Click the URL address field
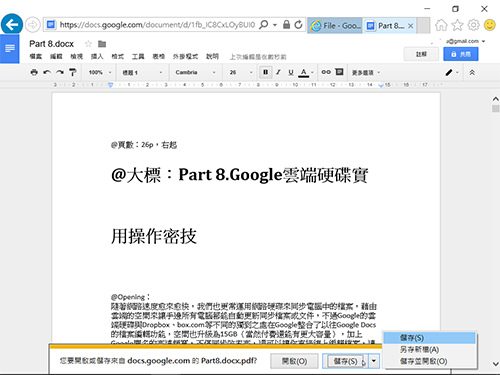 coord(157,25)
